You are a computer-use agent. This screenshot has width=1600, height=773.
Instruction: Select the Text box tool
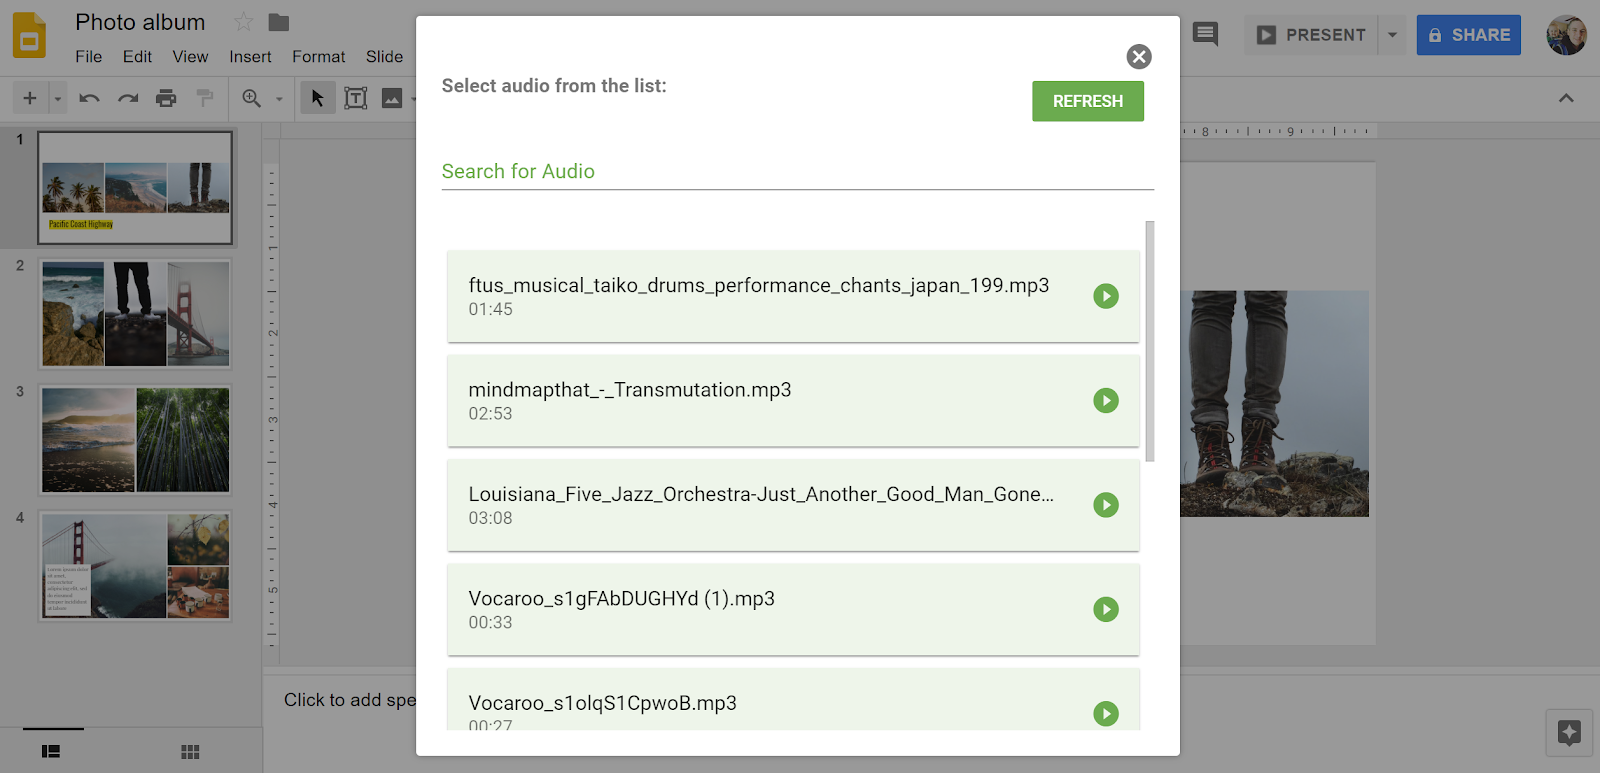(355, 98)
